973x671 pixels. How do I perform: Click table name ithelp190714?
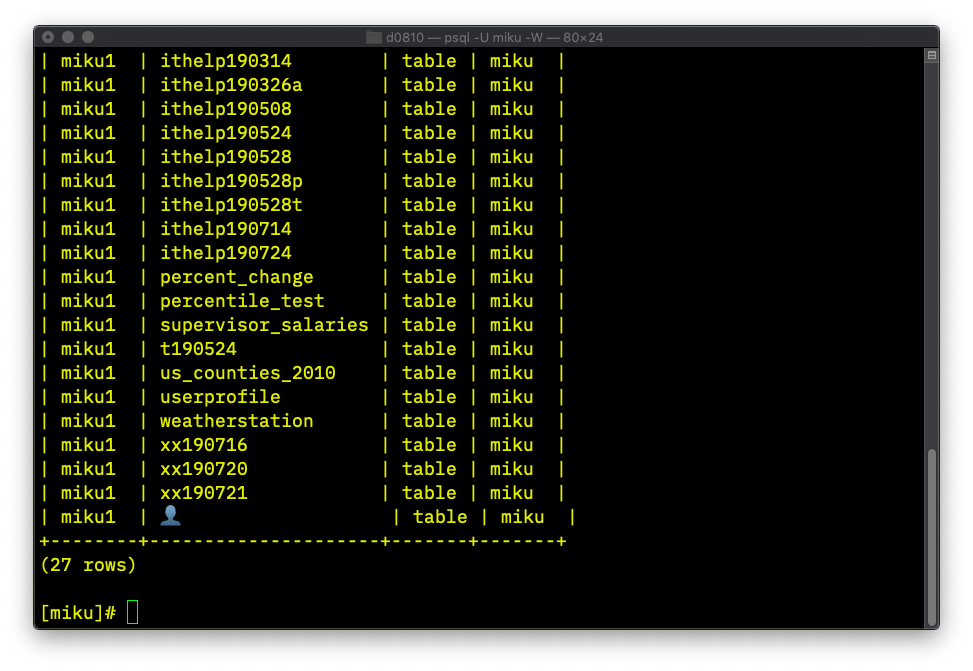226,229
